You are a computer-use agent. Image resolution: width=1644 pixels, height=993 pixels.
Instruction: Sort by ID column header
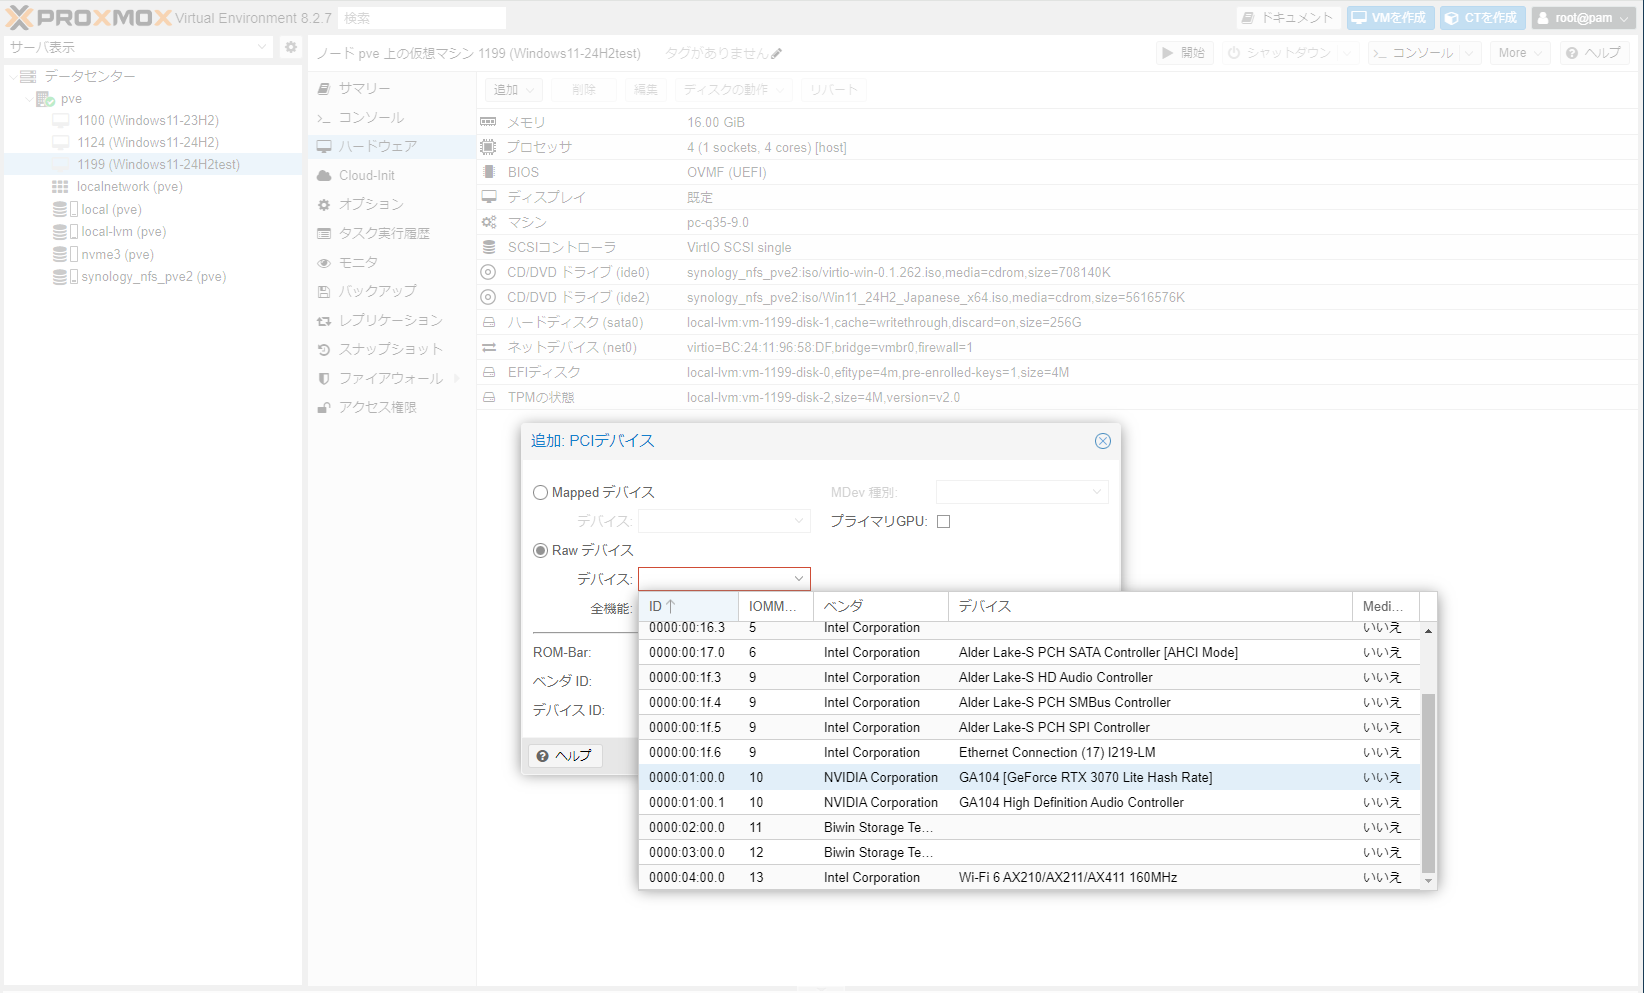(x=688, y=606)
